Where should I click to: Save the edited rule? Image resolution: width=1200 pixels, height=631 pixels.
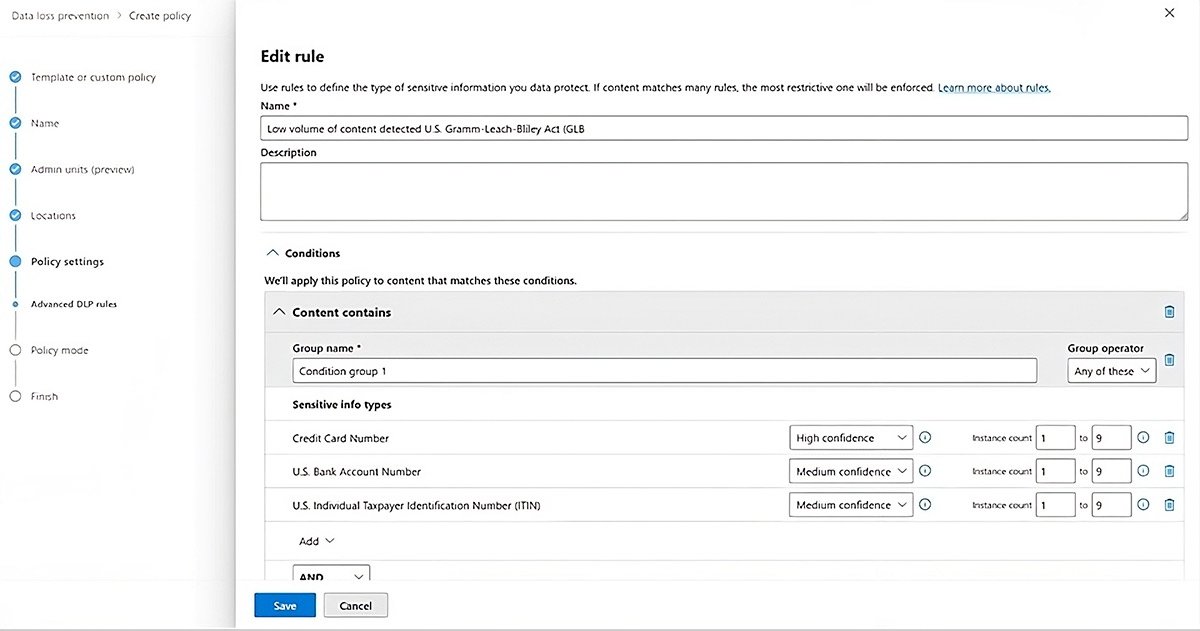click(285, 605)
